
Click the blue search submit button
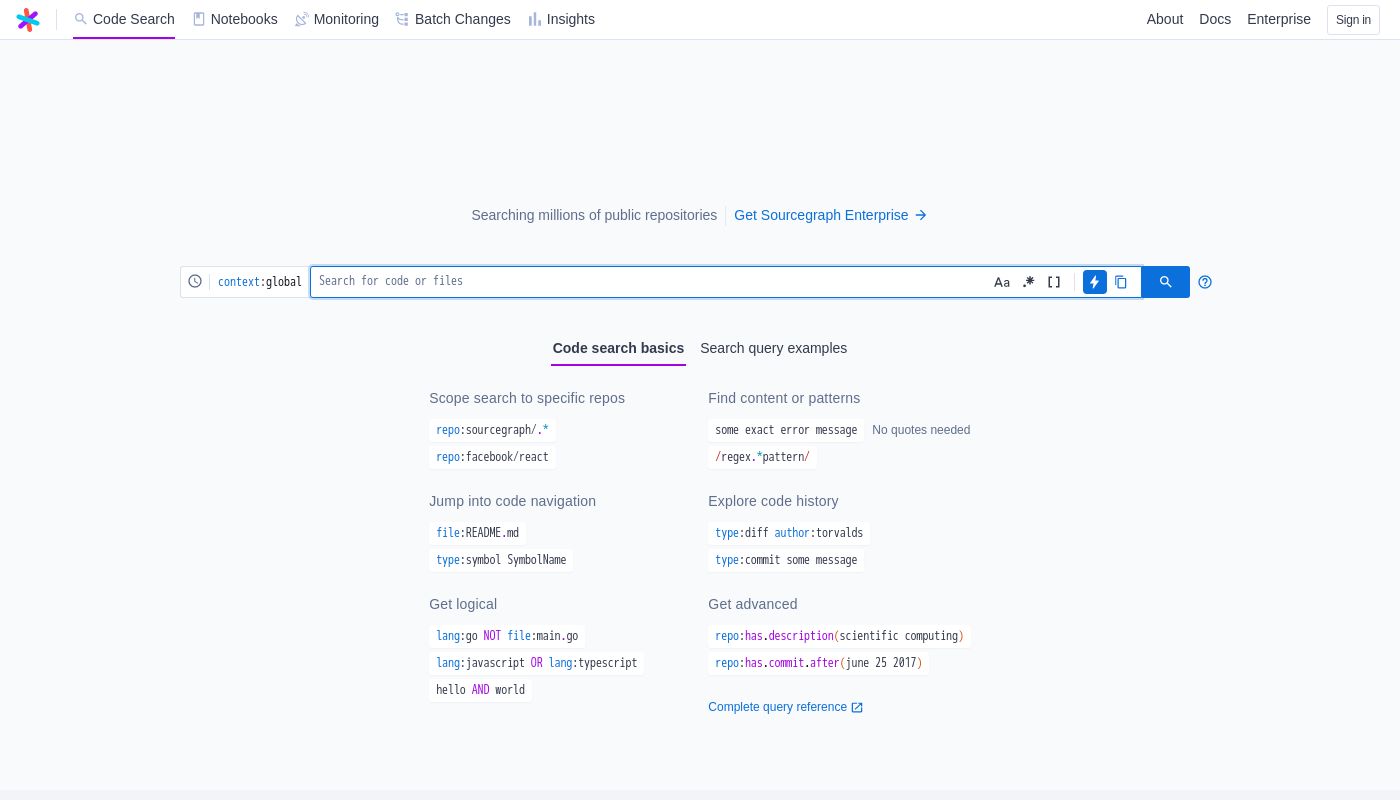1165,282
